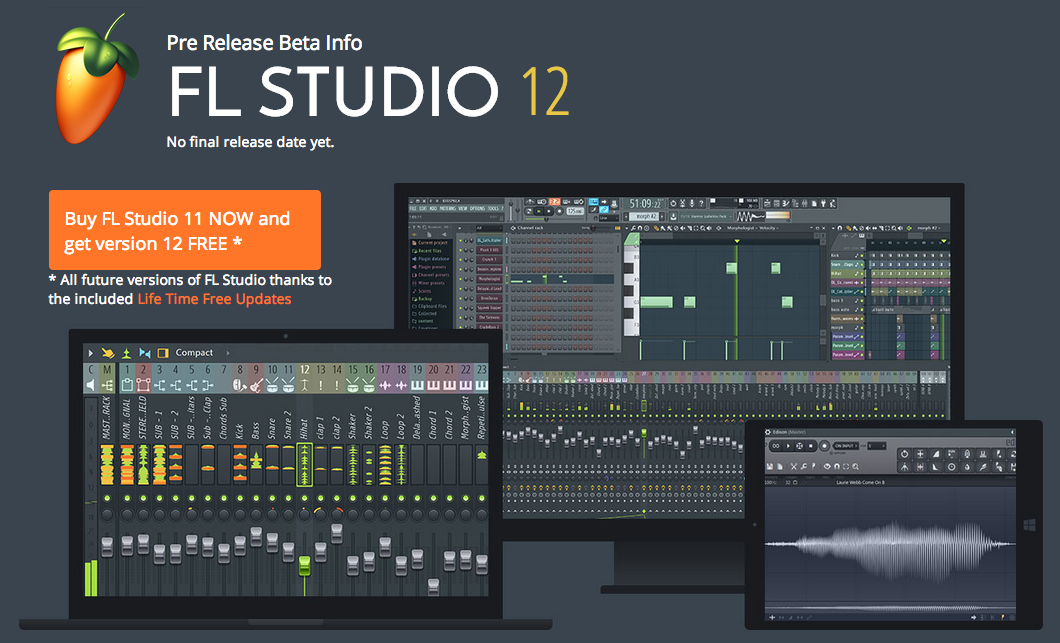Open the Life Time Free Updates link
This screenshot has width=1060, height=643.
click(x=214, y=299)
